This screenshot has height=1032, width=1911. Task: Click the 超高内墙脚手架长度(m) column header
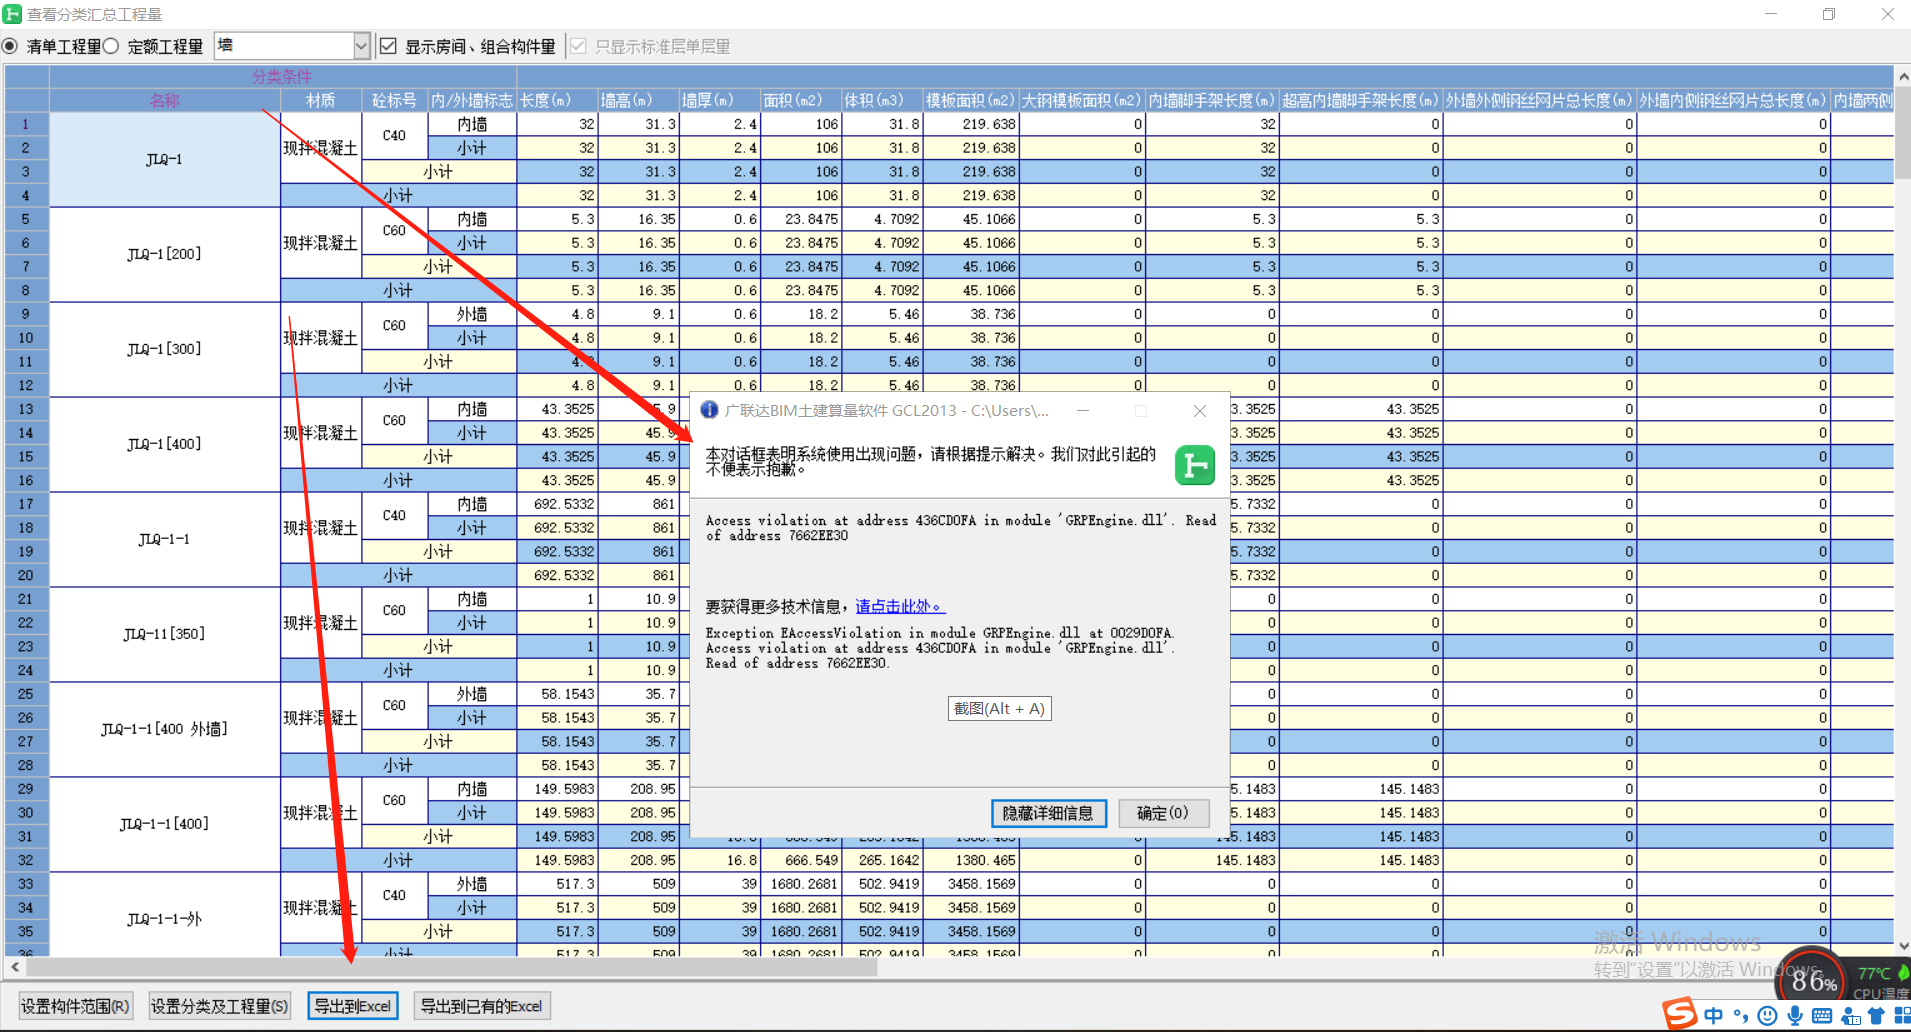1360,100
